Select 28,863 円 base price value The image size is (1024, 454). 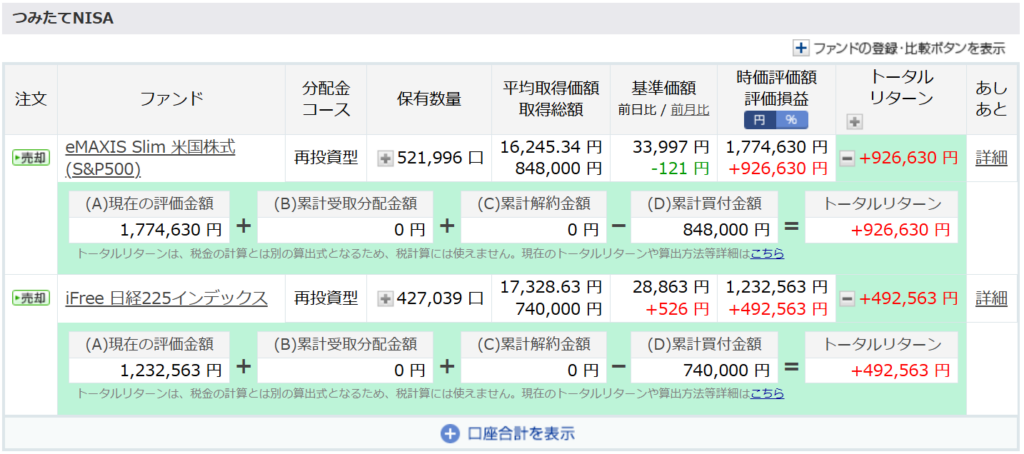[670, 285]
